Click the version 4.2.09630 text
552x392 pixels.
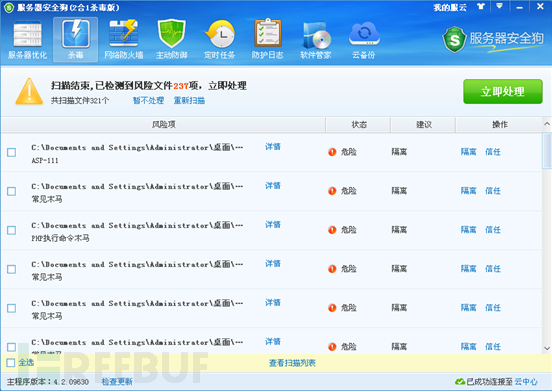coord(71,382)
